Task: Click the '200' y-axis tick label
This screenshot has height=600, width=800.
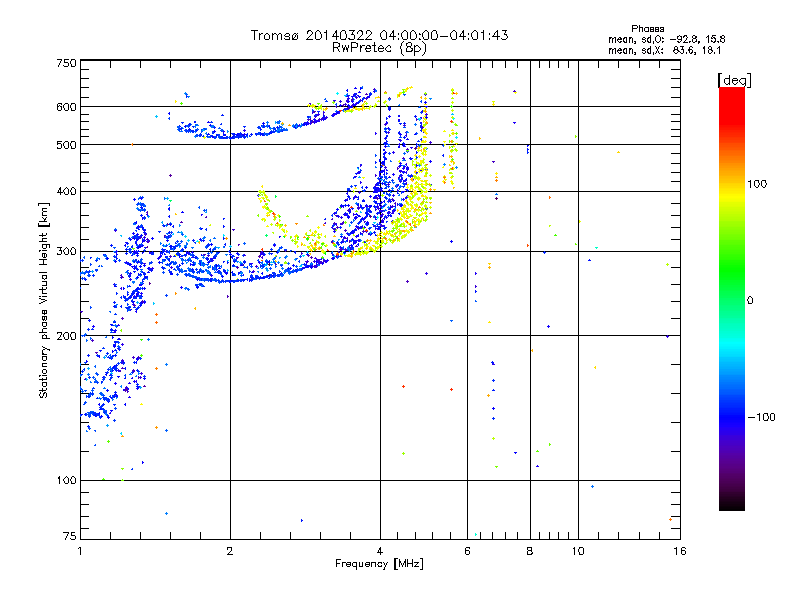Action: 66,336
